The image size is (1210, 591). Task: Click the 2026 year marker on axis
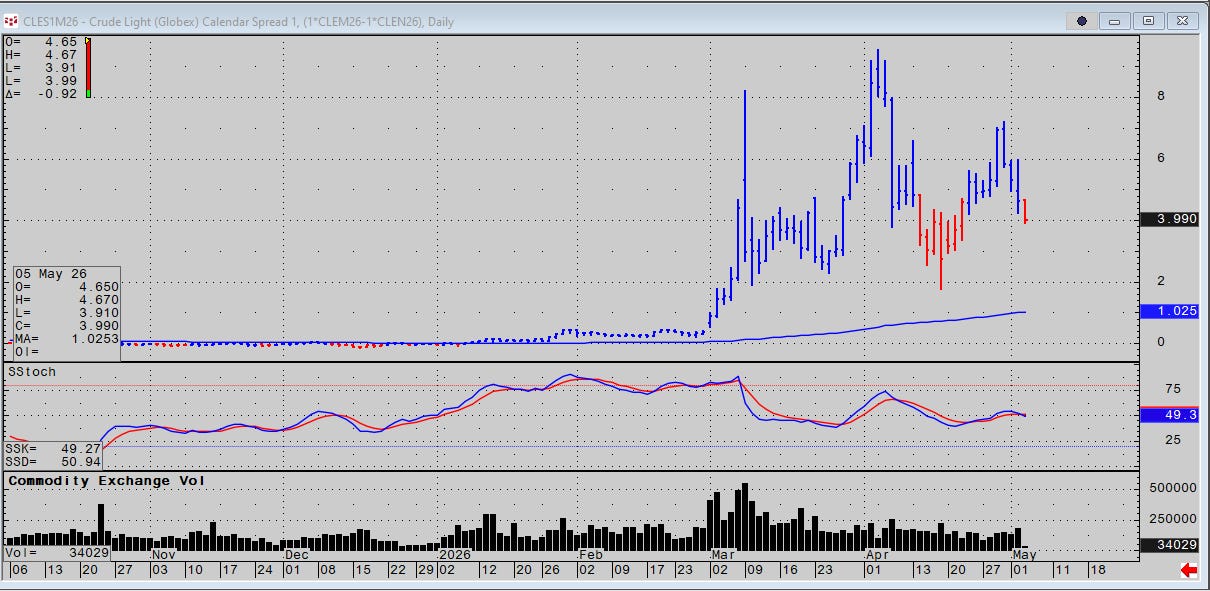(x=455, y=553)
